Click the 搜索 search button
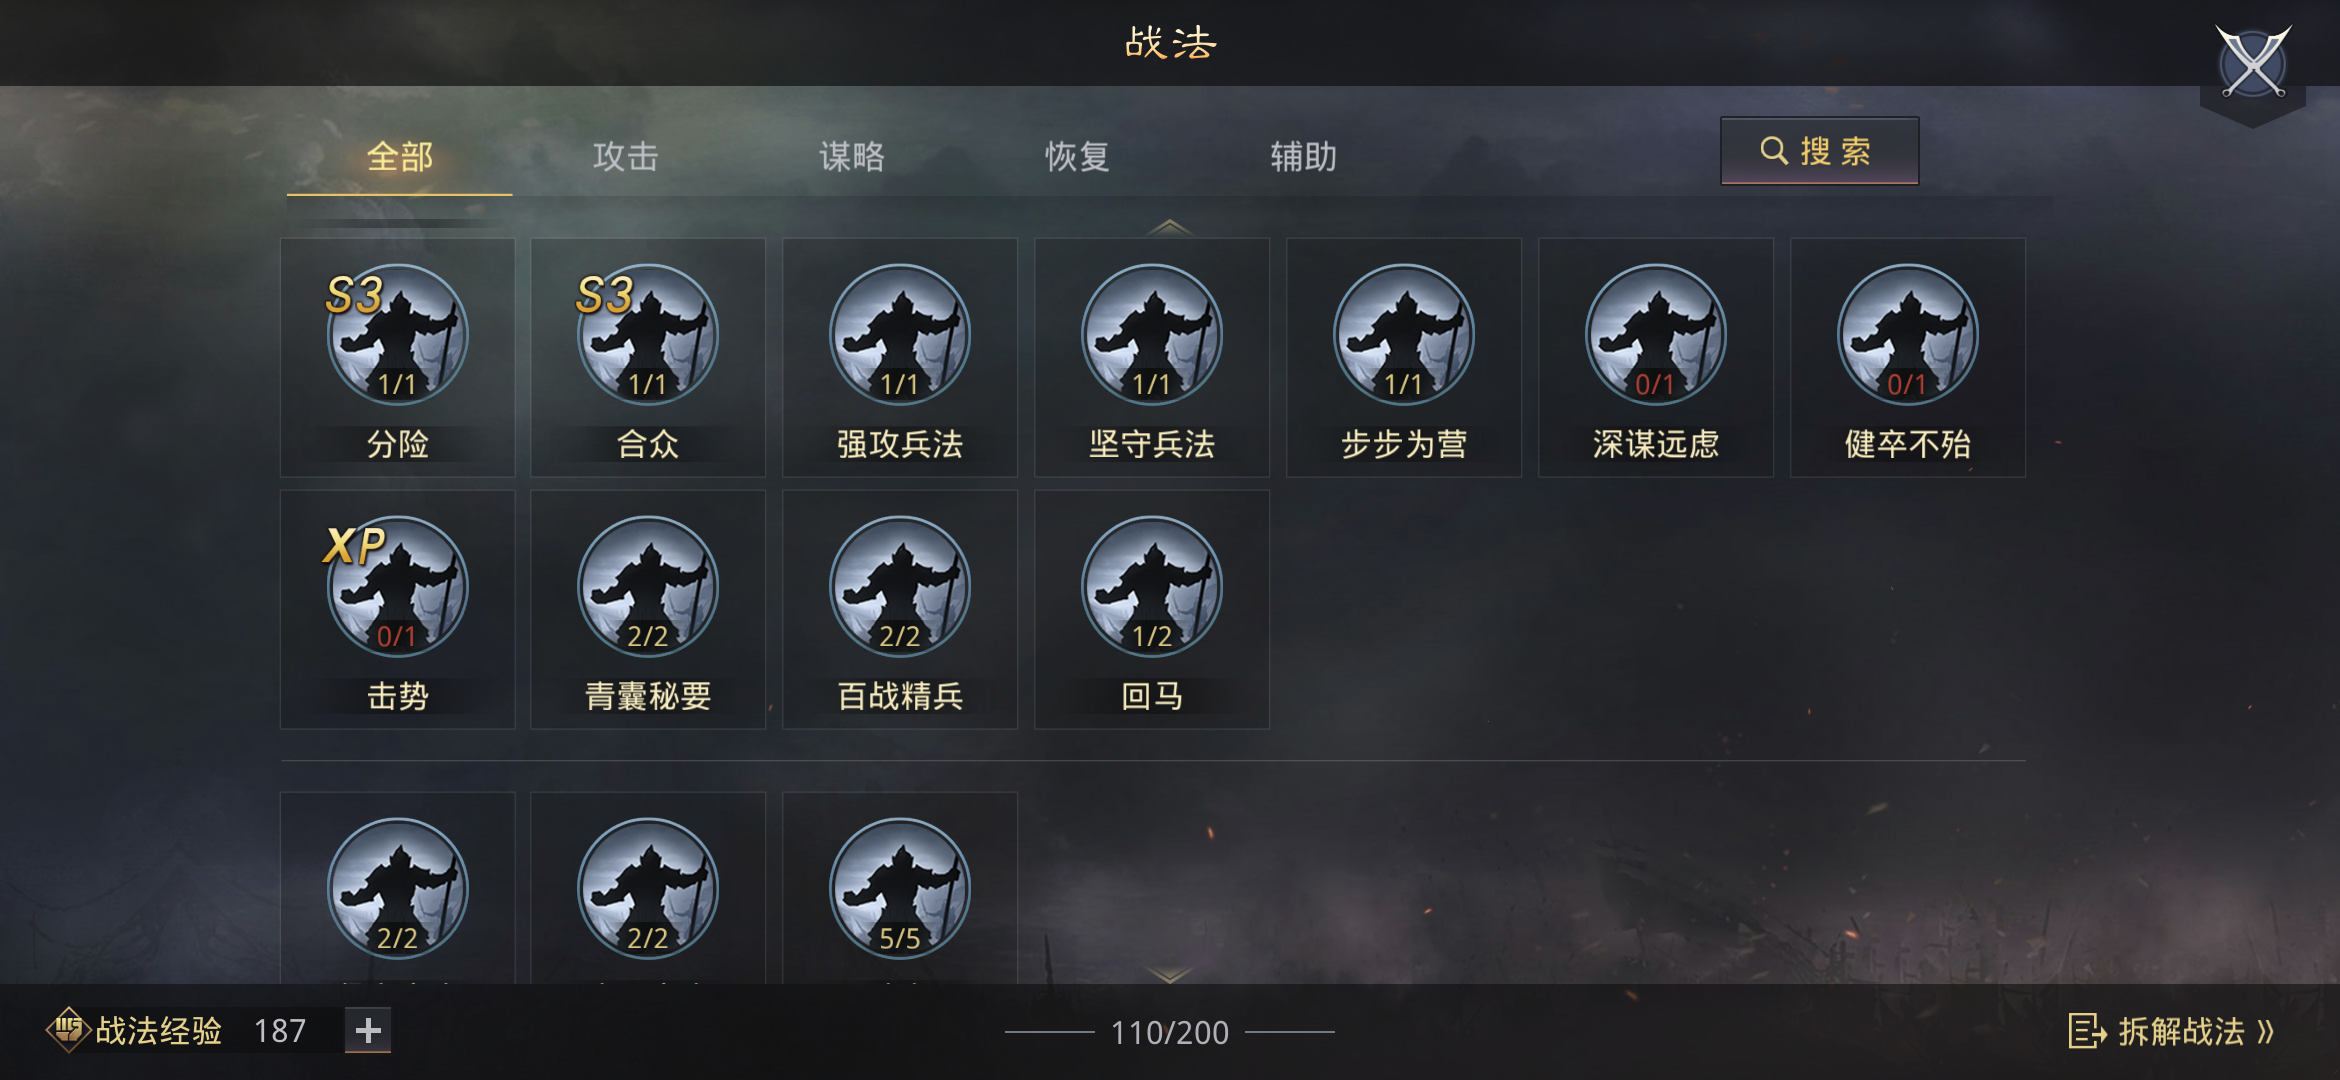This screenshot has width=2340, height=1080. click(1819, 151)
